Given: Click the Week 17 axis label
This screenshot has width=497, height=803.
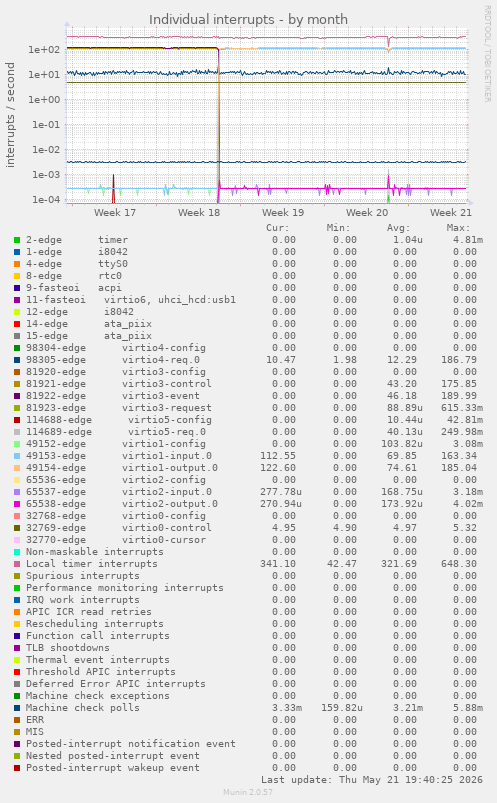Looking at the screenshot, I should [115, 213].
